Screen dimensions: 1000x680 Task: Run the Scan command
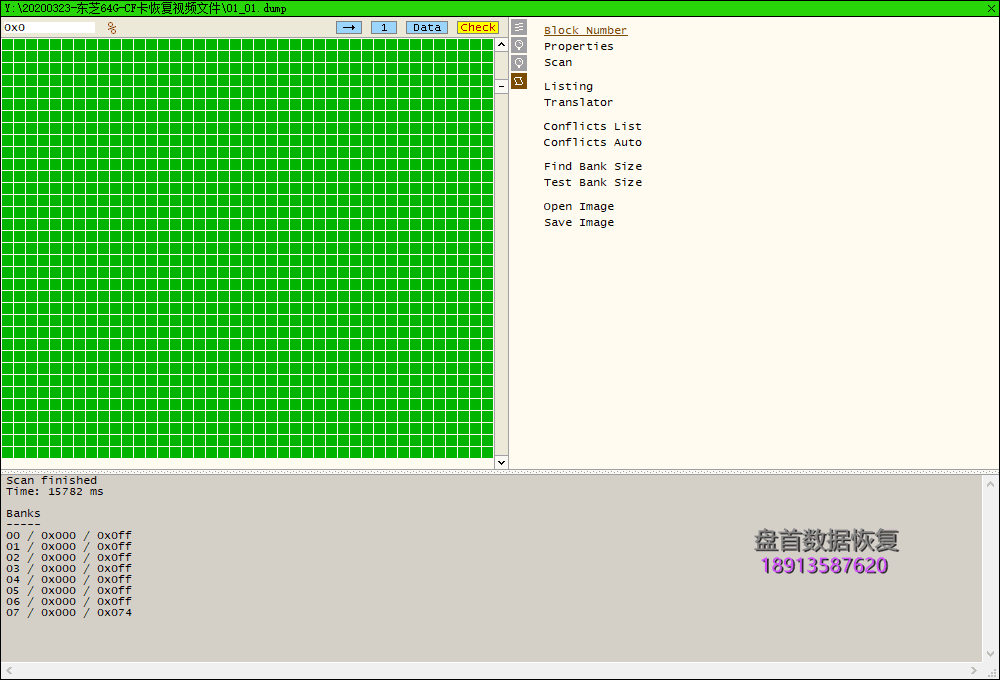click(x=558, y=62)
